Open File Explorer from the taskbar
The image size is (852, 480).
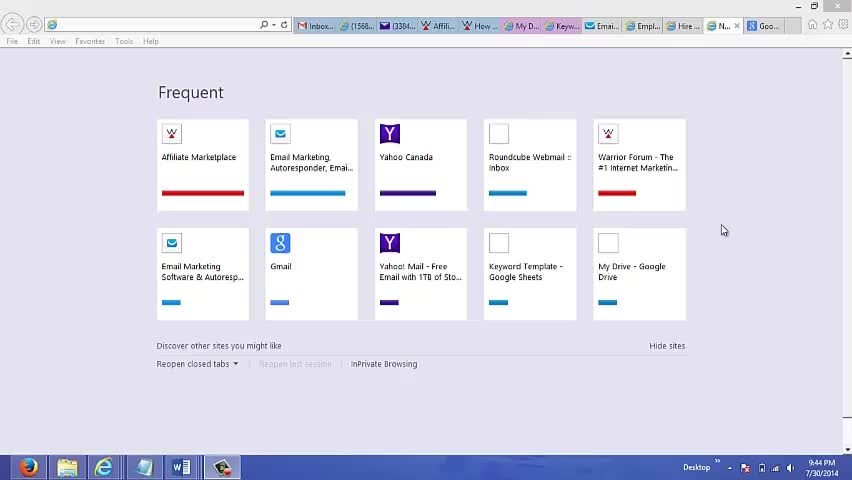[x=67, y=467]
